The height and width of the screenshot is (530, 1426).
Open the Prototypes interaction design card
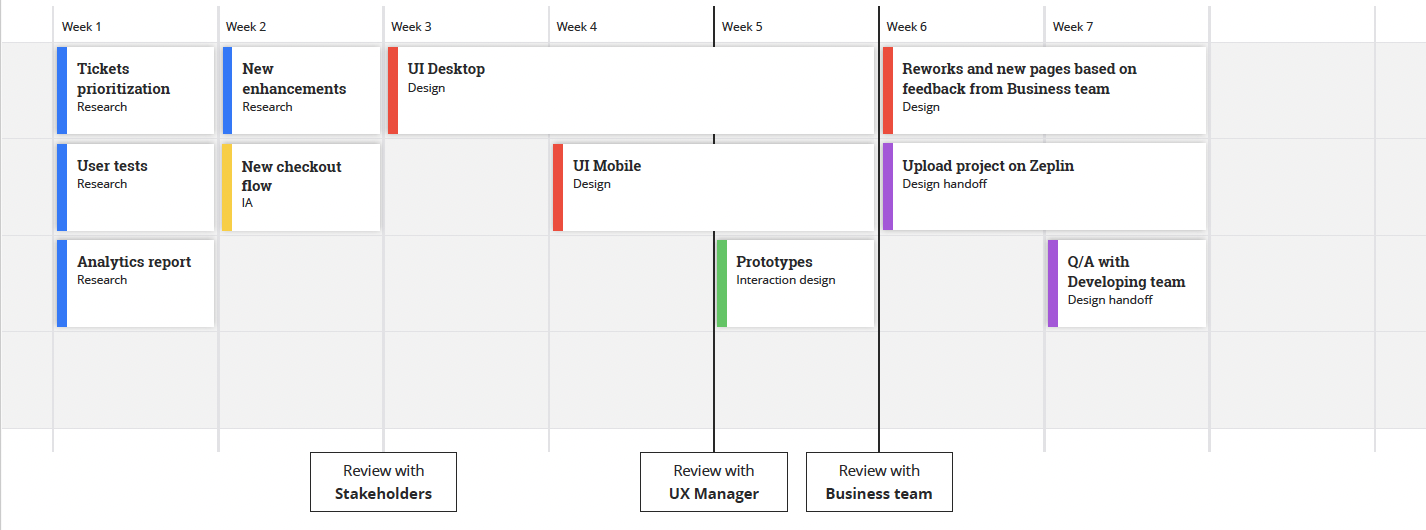tap(796, 282)
